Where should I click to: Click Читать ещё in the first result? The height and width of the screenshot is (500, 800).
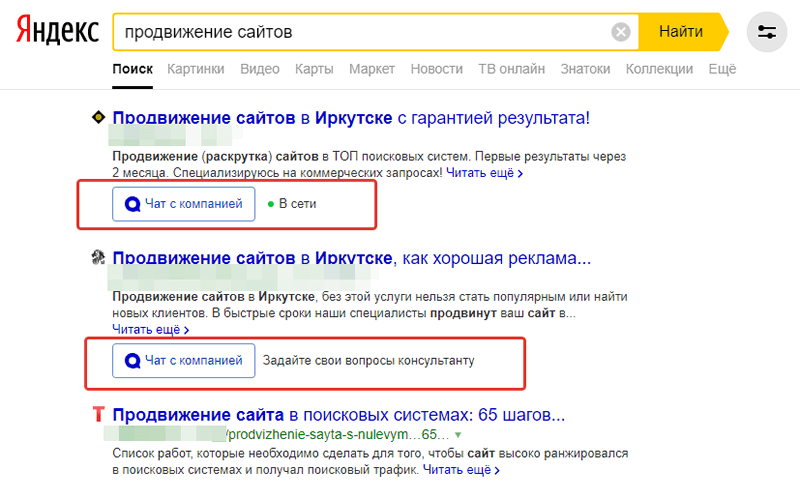pos(485,173)
